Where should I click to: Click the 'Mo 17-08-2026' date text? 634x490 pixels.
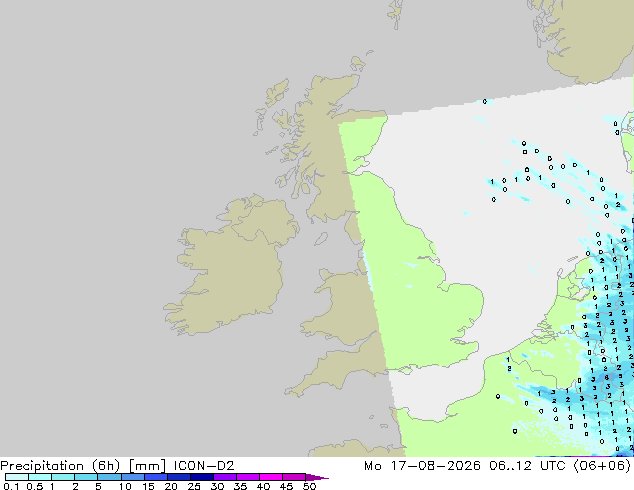tap(422, 466)
